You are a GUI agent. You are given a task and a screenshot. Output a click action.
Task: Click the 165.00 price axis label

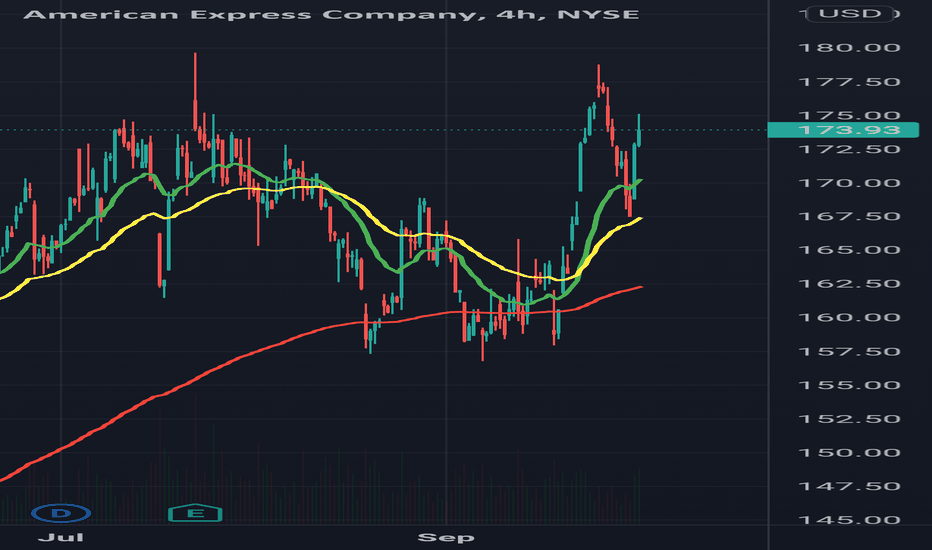coord(849,250)
